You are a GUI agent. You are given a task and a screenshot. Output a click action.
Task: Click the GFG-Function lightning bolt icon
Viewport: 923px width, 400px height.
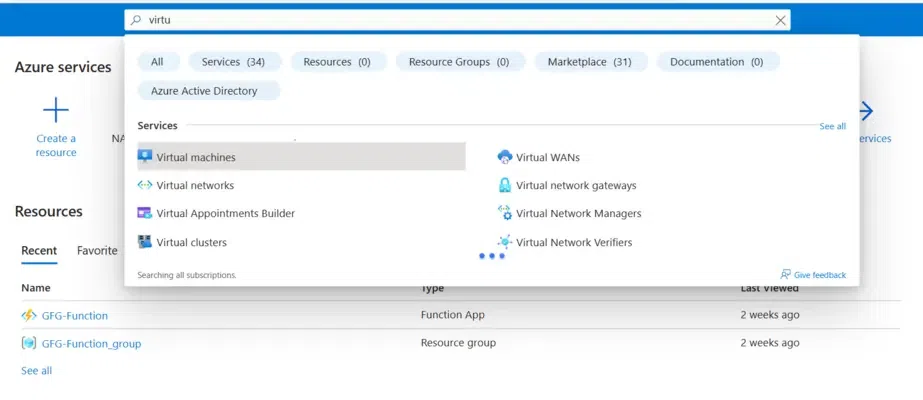point(29,315)
